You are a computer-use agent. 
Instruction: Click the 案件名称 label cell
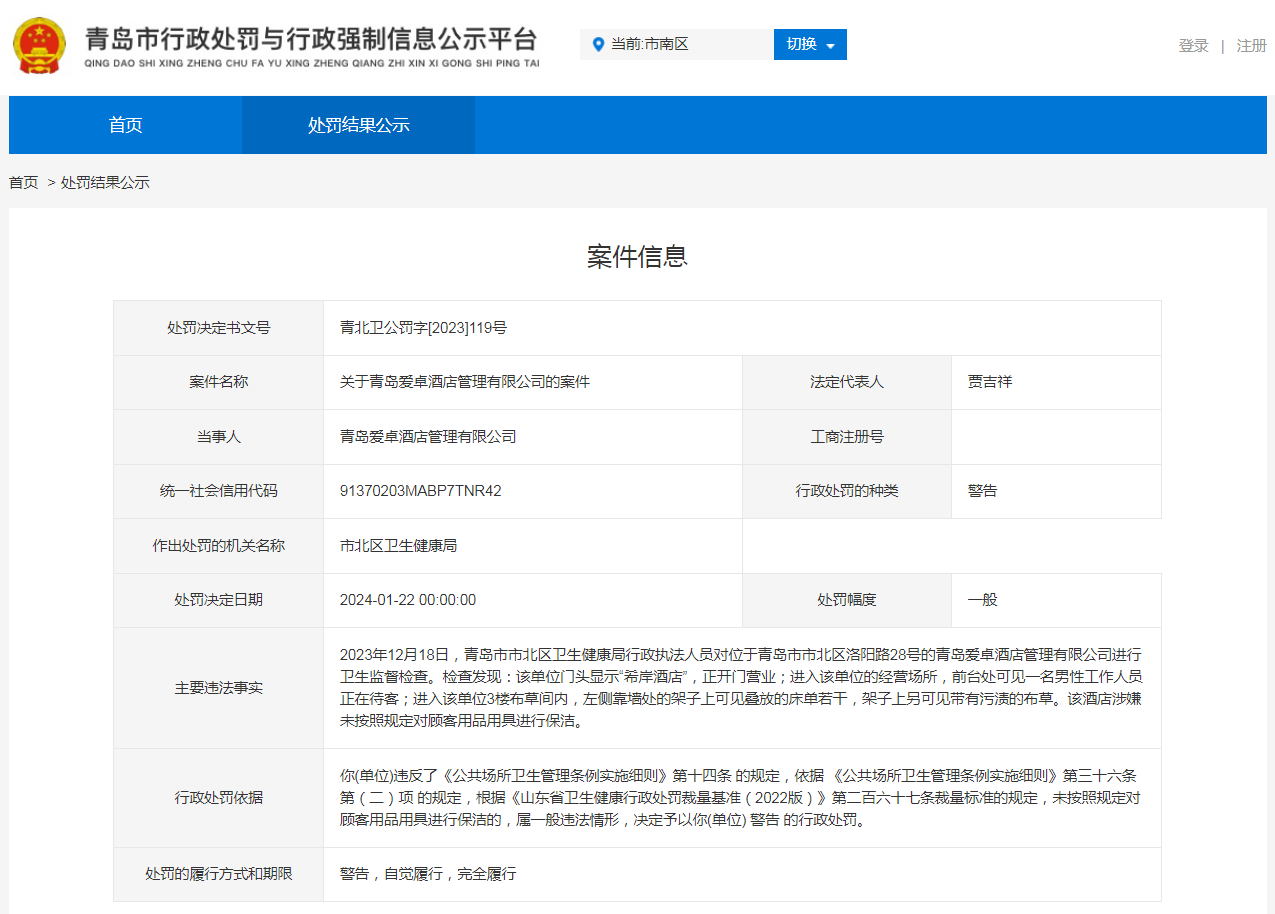point(219,382)
